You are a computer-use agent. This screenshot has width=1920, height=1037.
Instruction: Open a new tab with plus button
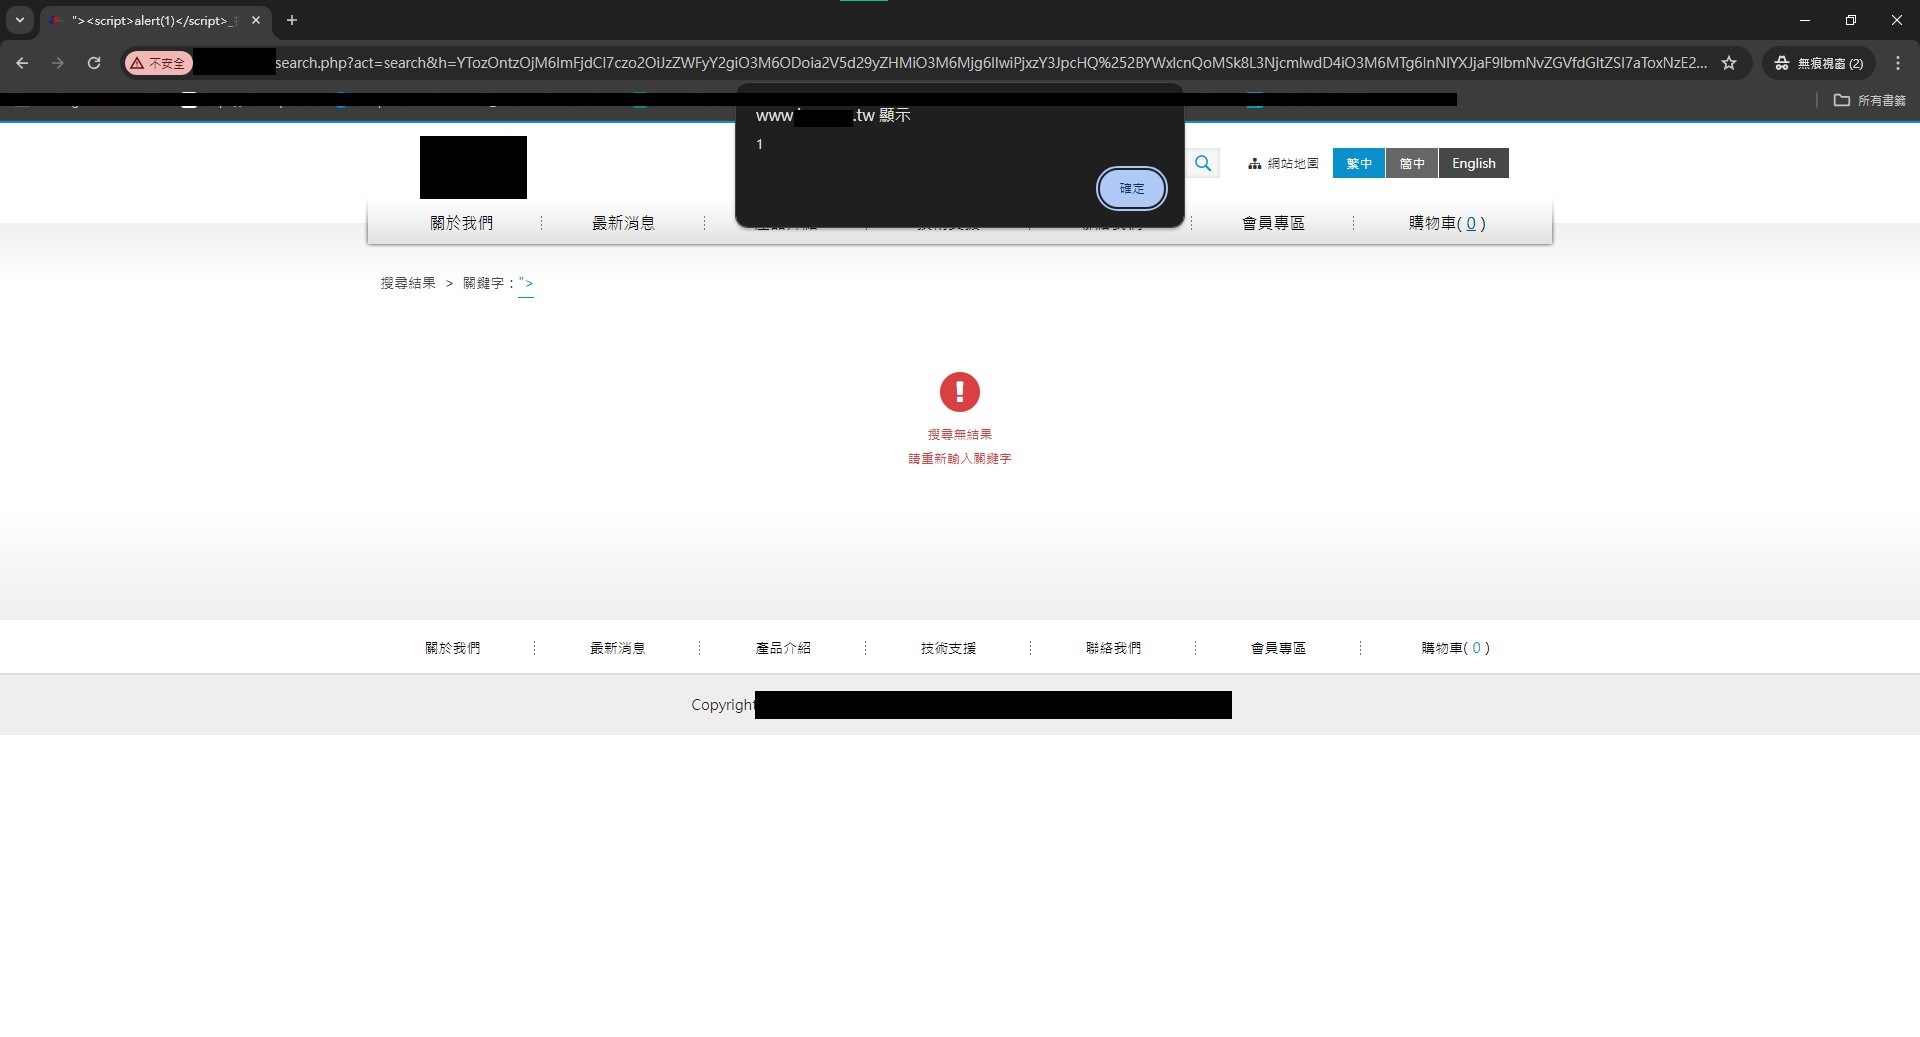[x=292, y=20]
